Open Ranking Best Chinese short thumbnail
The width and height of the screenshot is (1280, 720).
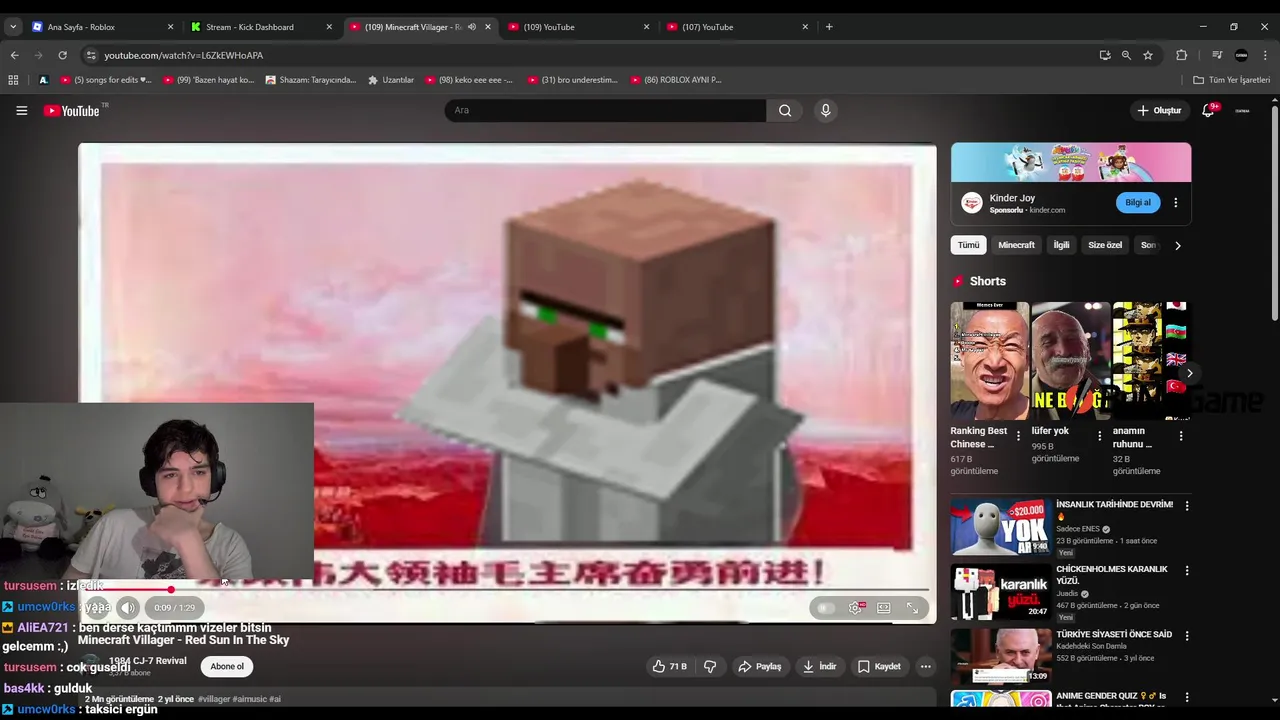pyautogui.click(x=989, y=361)
